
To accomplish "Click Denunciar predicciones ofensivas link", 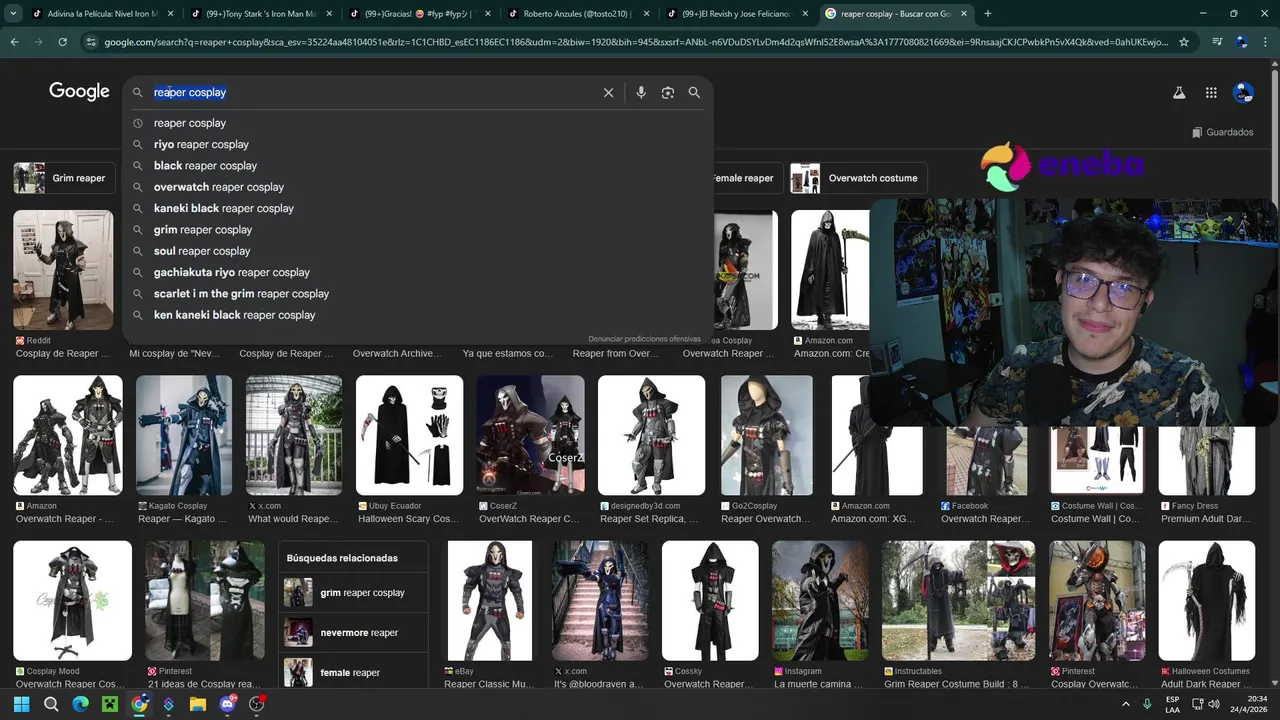I will [644, 339].
